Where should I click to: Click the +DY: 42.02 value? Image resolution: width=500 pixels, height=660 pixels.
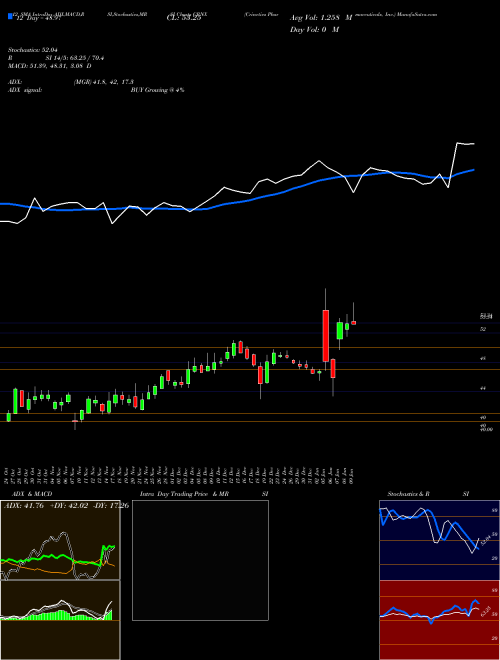tap(69, 506)
